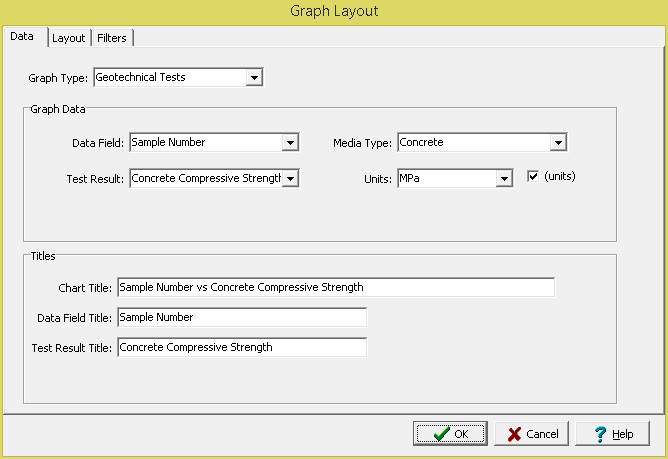Click into the Chart Title text field
The height and width of the screenshot is (459, 668).
coord(335,288)
